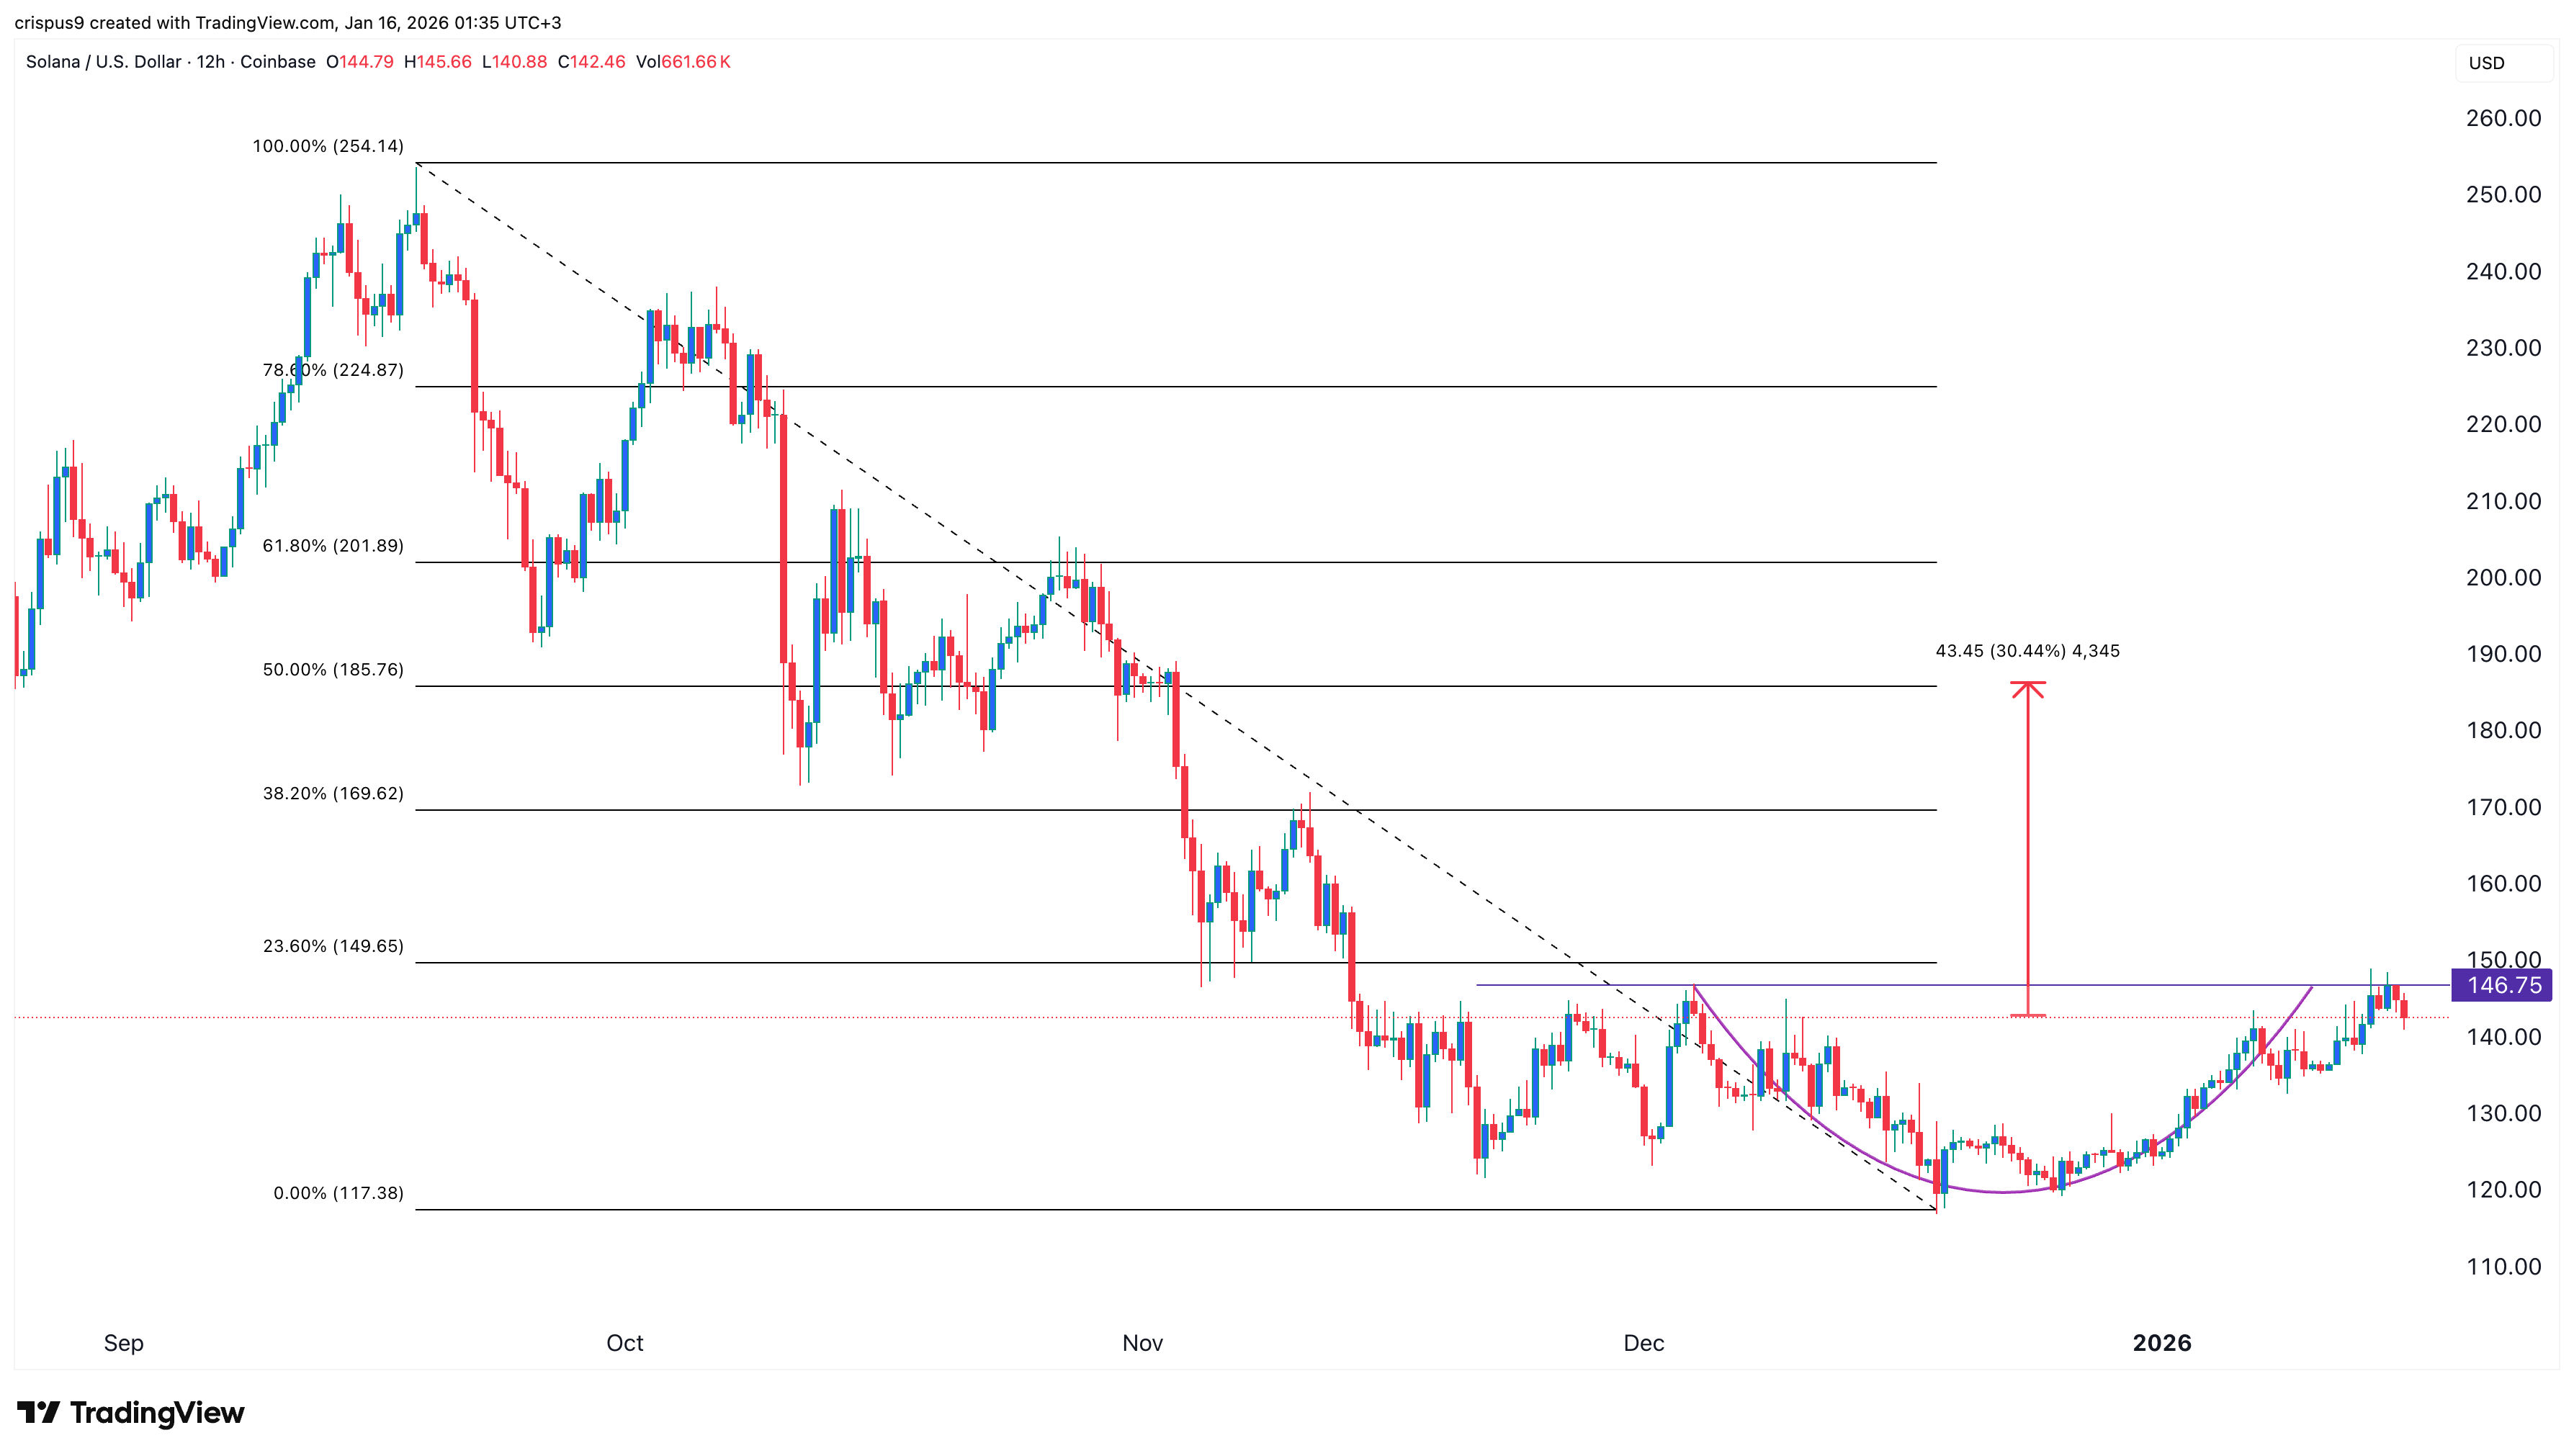Click the 50.00% (185.76) retracement label

coord(333,670)
